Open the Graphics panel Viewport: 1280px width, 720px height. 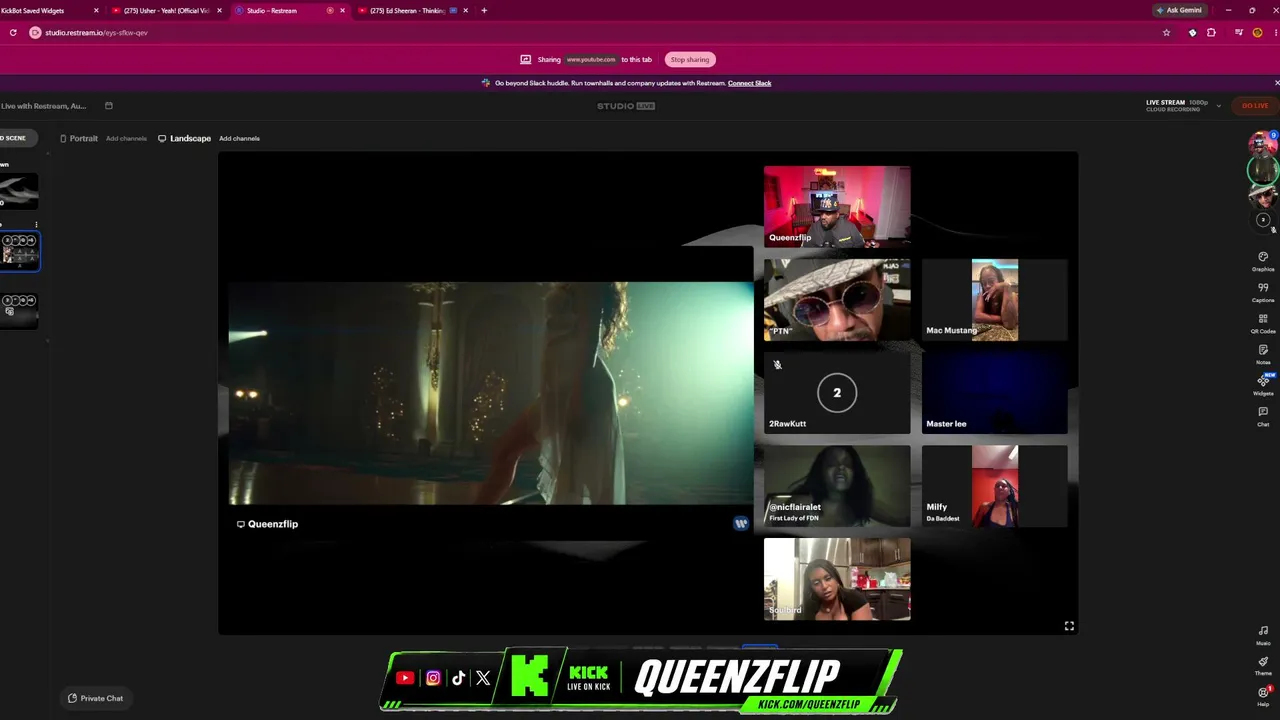coord(1263,261)
